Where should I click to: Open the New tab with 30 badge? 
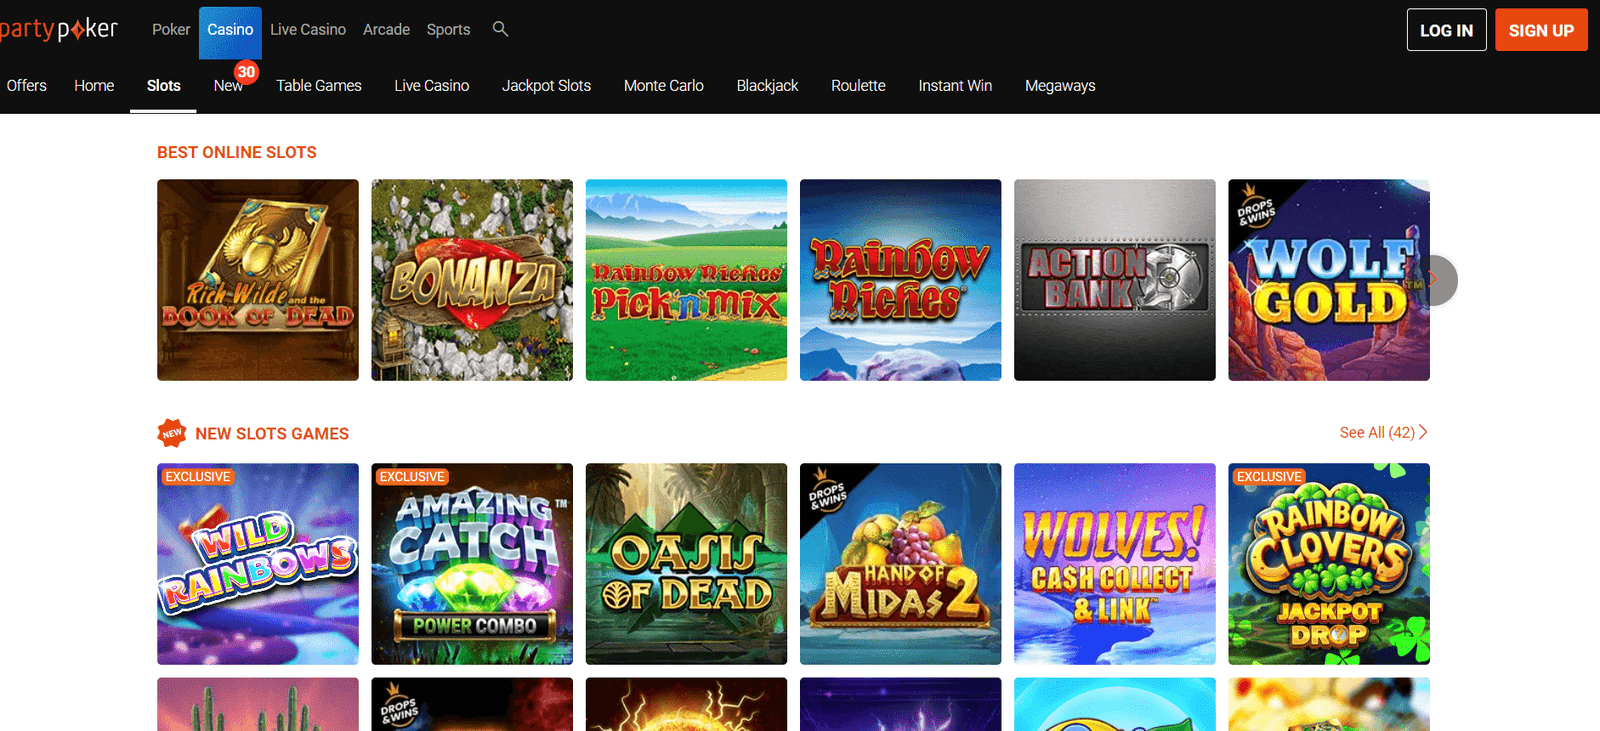pyautogui.click(x=228, y=86)
